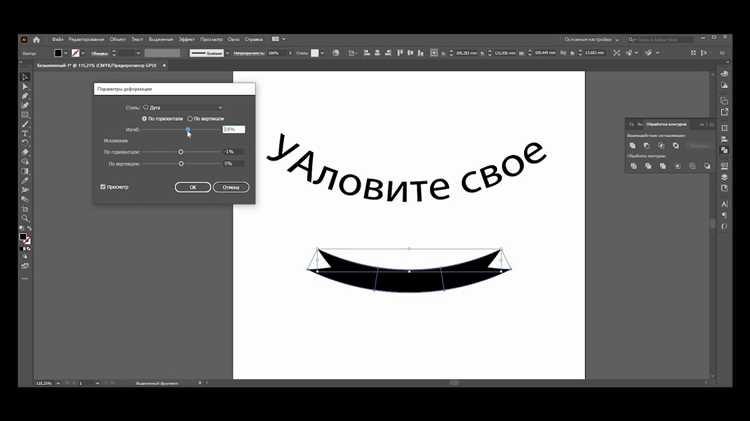Viewport: 750px width, 421px height.
Task: Click the bend percentage input field
Action: click(233, 130)
